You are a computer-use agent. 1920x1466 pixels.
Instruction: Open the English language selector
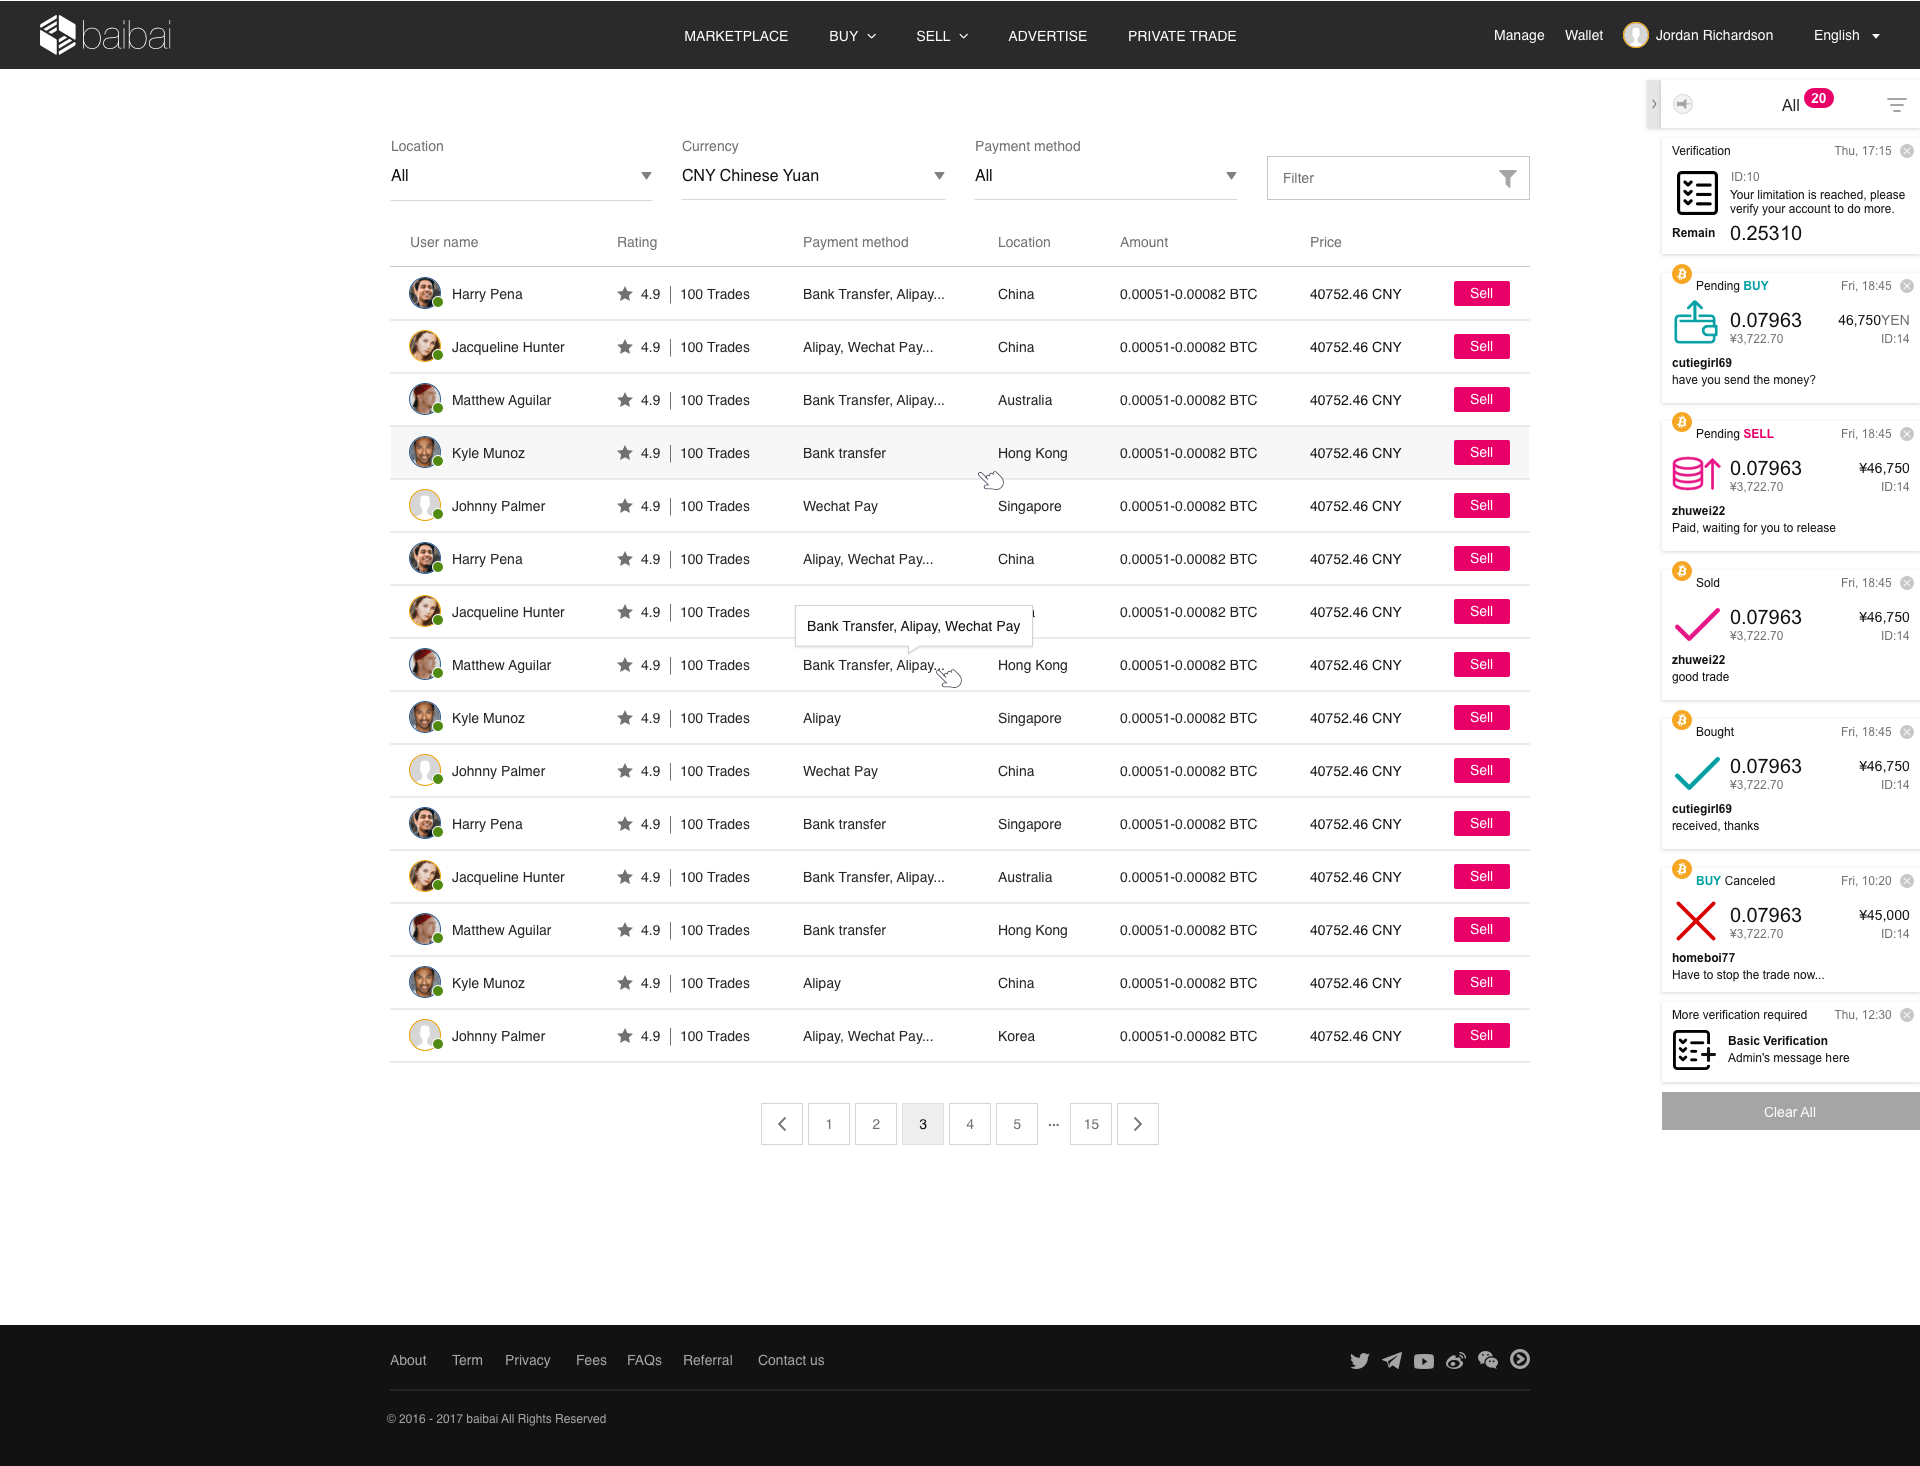pyautogui.click(x=1846, y=36)
